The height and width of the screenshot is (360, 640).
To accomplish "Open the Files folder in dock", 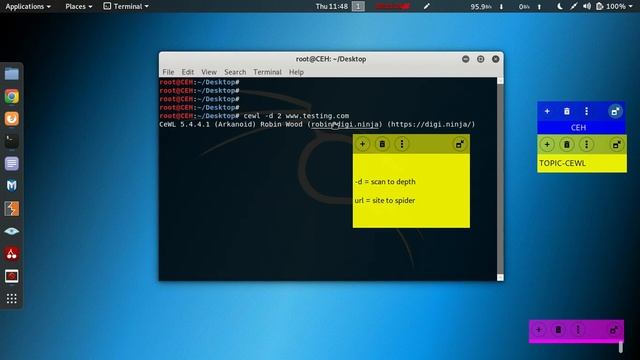I will (x=11, y=74).
